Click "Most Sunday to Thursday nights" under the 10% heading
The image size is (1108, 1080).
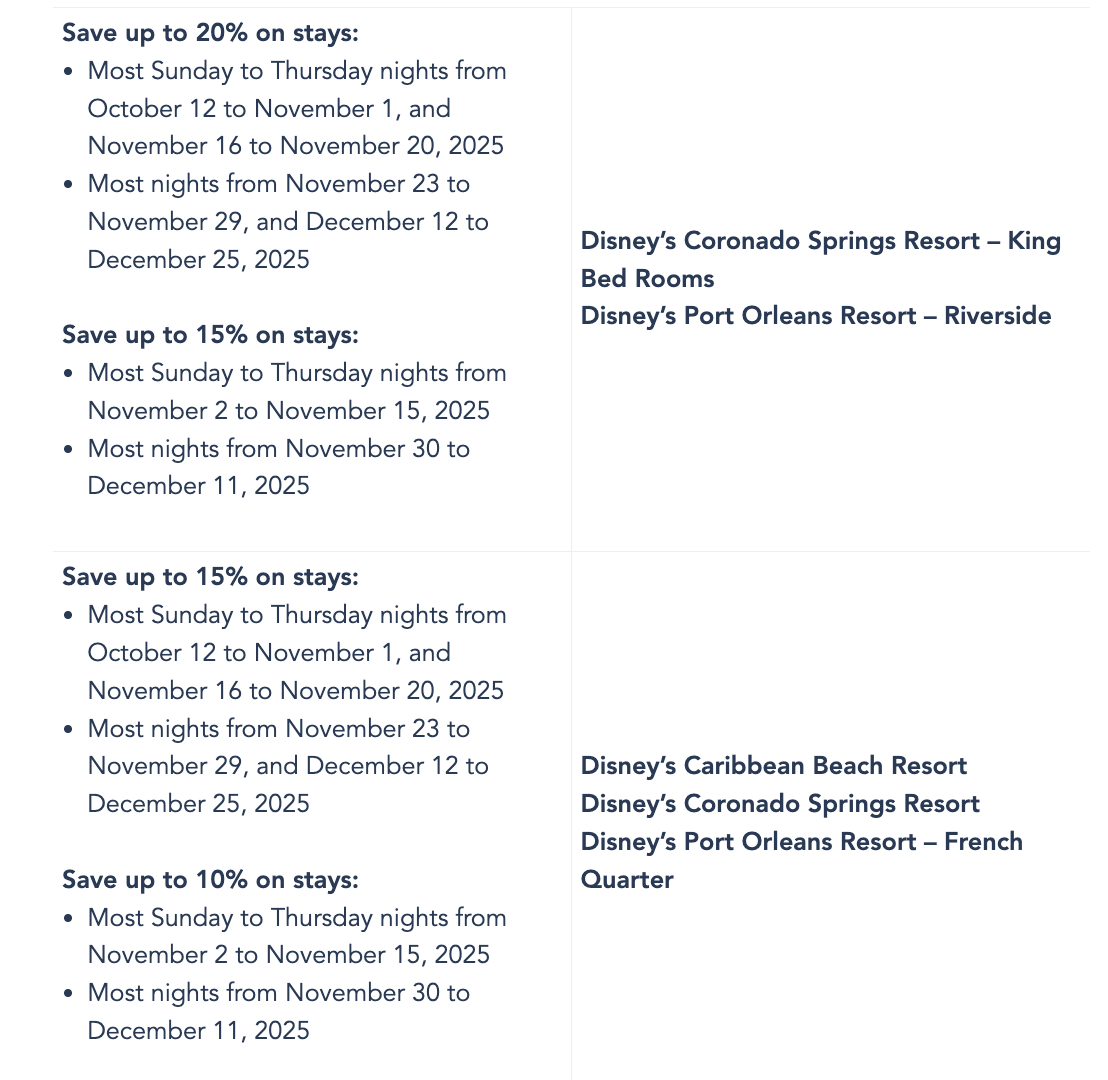point(297,918)
